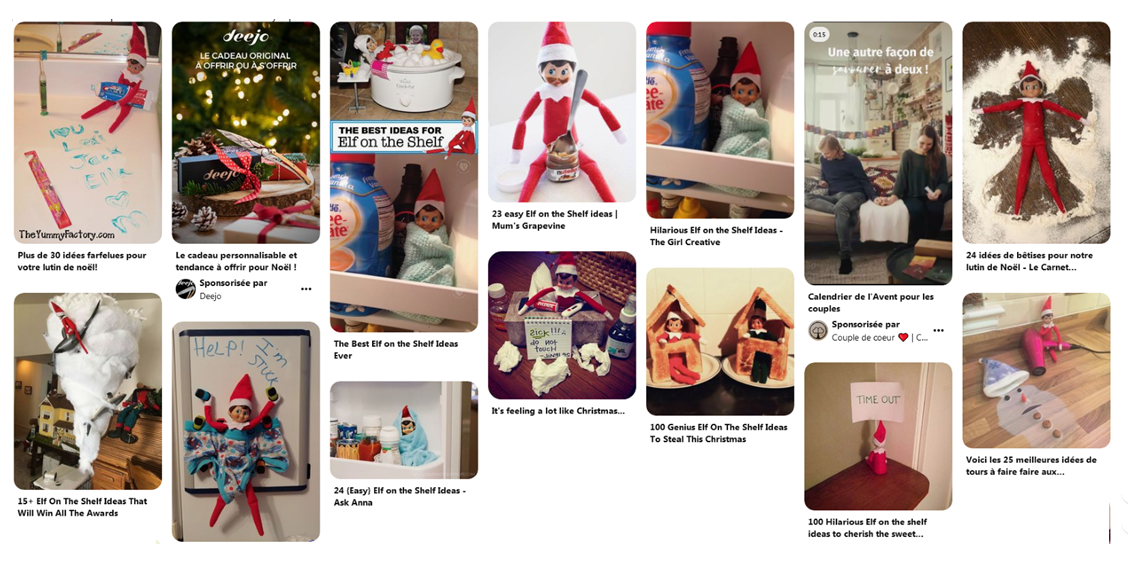The width and height of the screenshot is (1128, 564).
Task: Open the Deejo Christmas gift ad image
Action: coord(245,132)
